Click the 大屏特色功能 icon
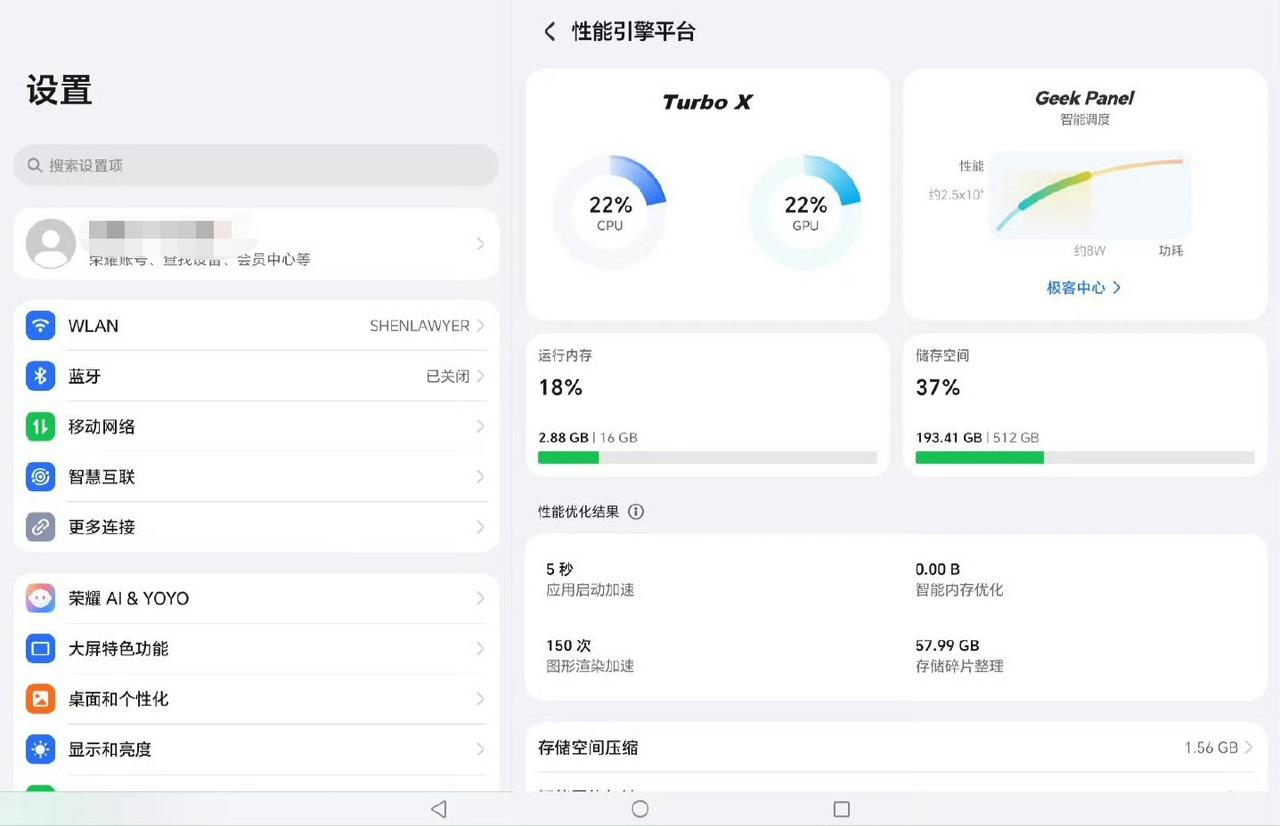 (40, 648)
